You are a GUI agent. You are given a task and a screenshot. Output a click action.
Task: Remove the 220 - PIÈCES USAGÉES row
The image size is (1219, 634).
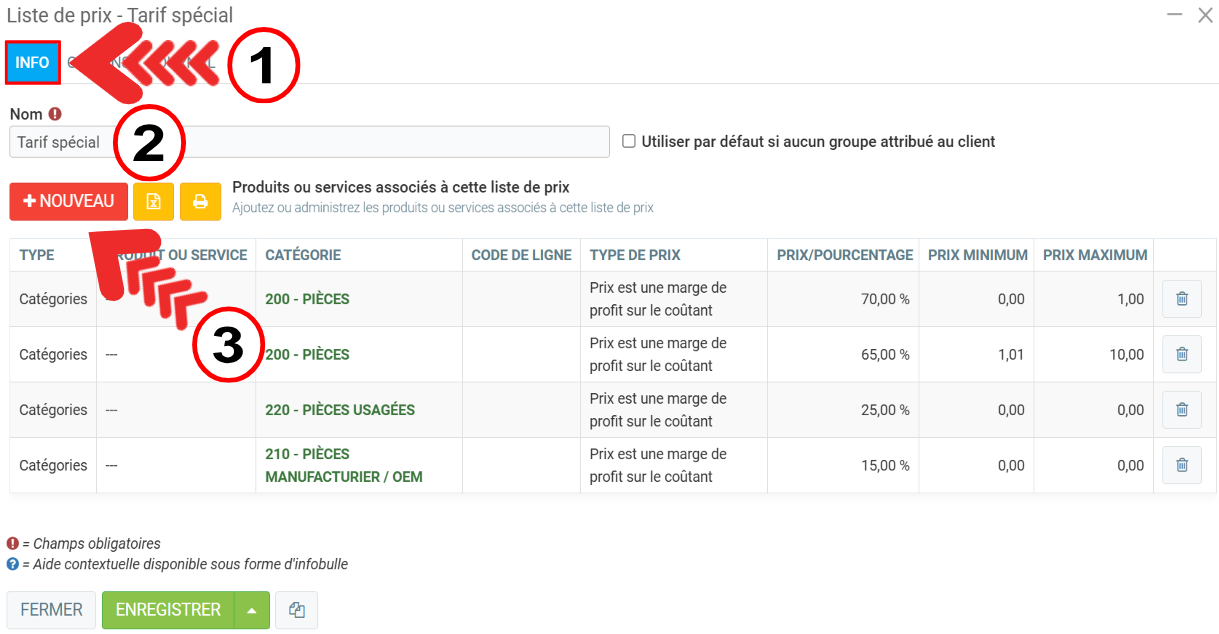click(1181, 409)
